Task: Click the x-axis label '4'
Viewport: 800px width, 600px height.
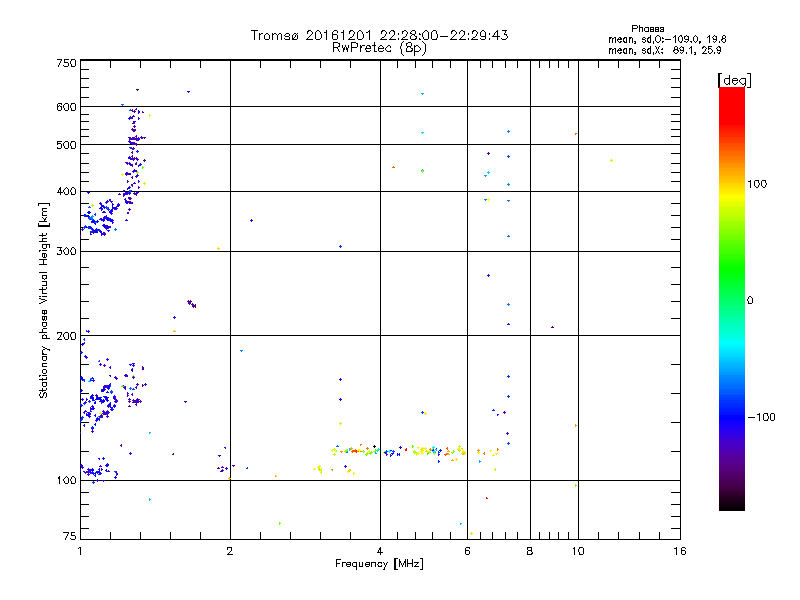Action: [380, 551]
